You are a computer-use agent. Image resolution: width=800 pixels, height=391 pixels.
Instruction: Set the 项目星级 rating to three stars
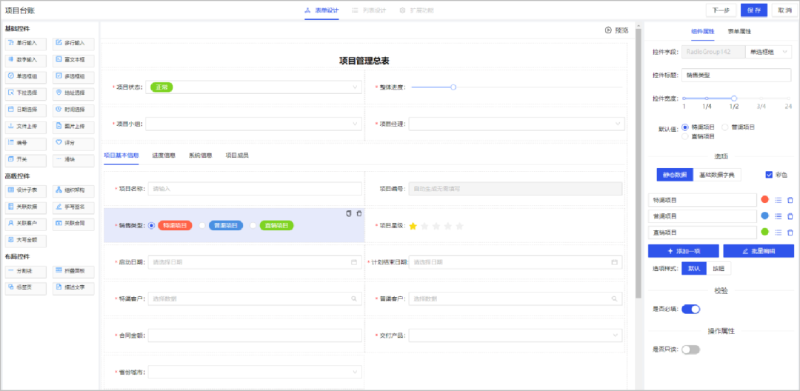(x=436, y=226)
